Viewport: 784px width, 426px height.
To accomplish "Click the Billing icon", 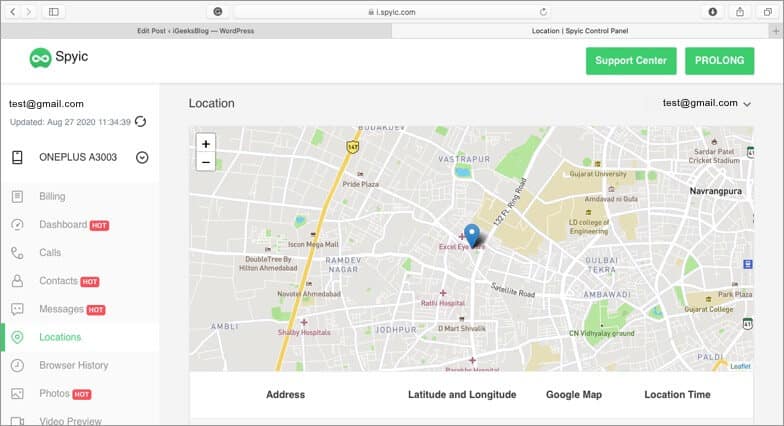I will point(17,196).
